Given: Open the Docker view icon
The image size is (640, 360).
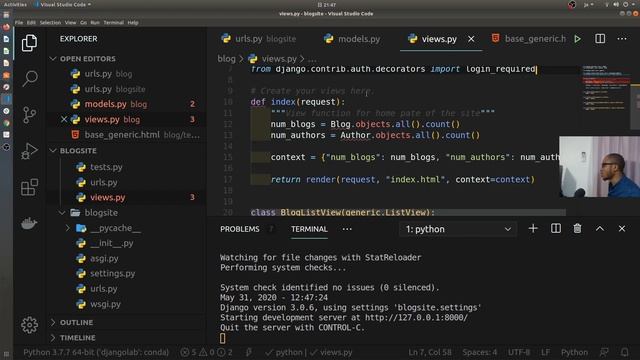Looking at the screenshot, I should click(29, 223).
